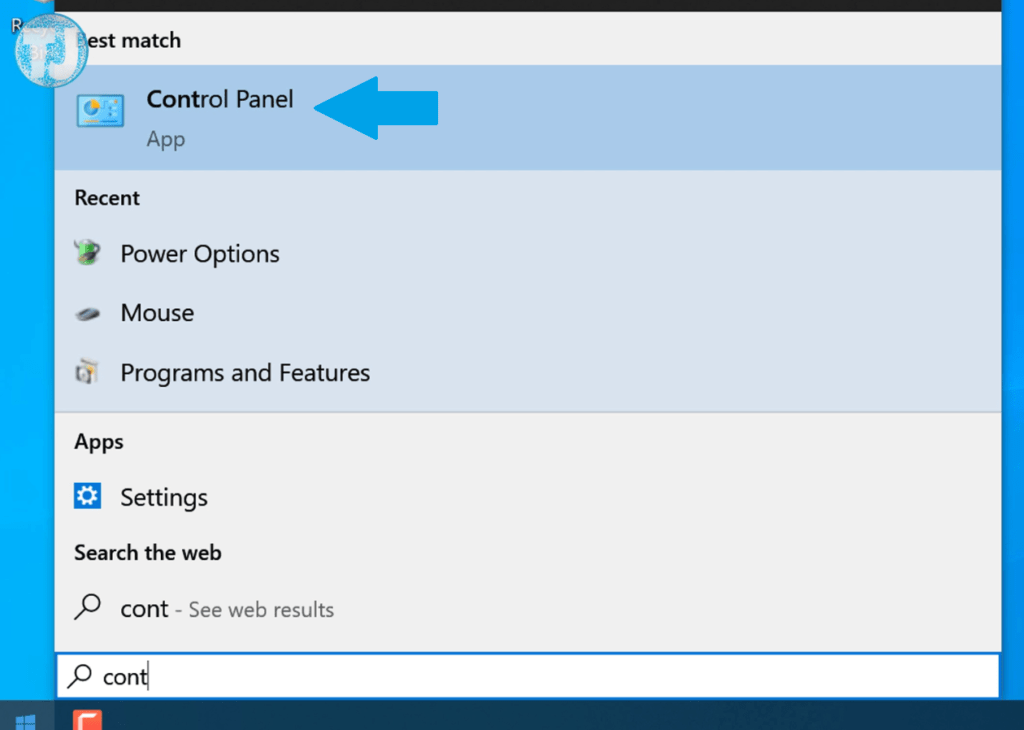Click the magnifier icon inside search box

coord(80,676)
